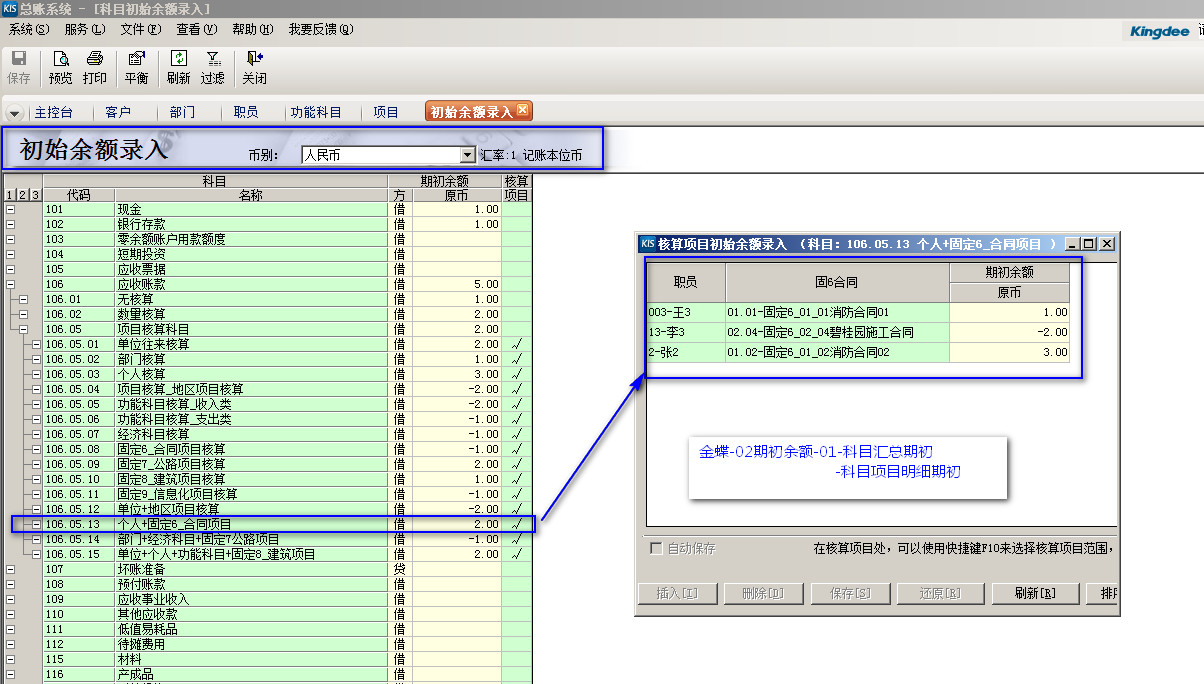This screenshot has height=684, width=1204.
Task: Select level 2 in outline level header
Action: (x=23, y=195)
